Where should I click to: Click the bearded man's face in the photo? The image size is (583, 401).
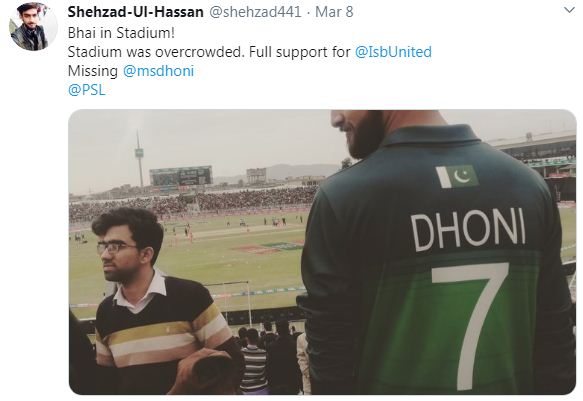click(359, 131)
